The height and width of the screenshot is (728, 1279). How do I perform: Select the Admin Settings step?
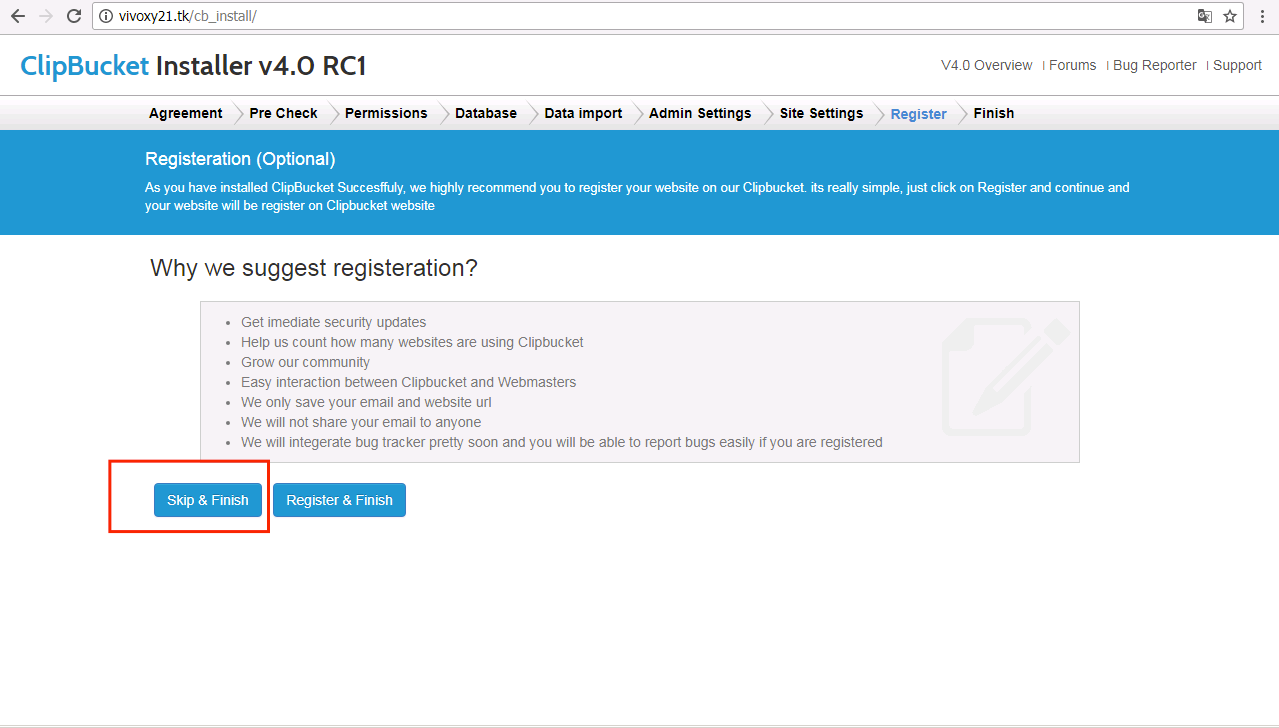pyautogui.click(x=700, y=113)
